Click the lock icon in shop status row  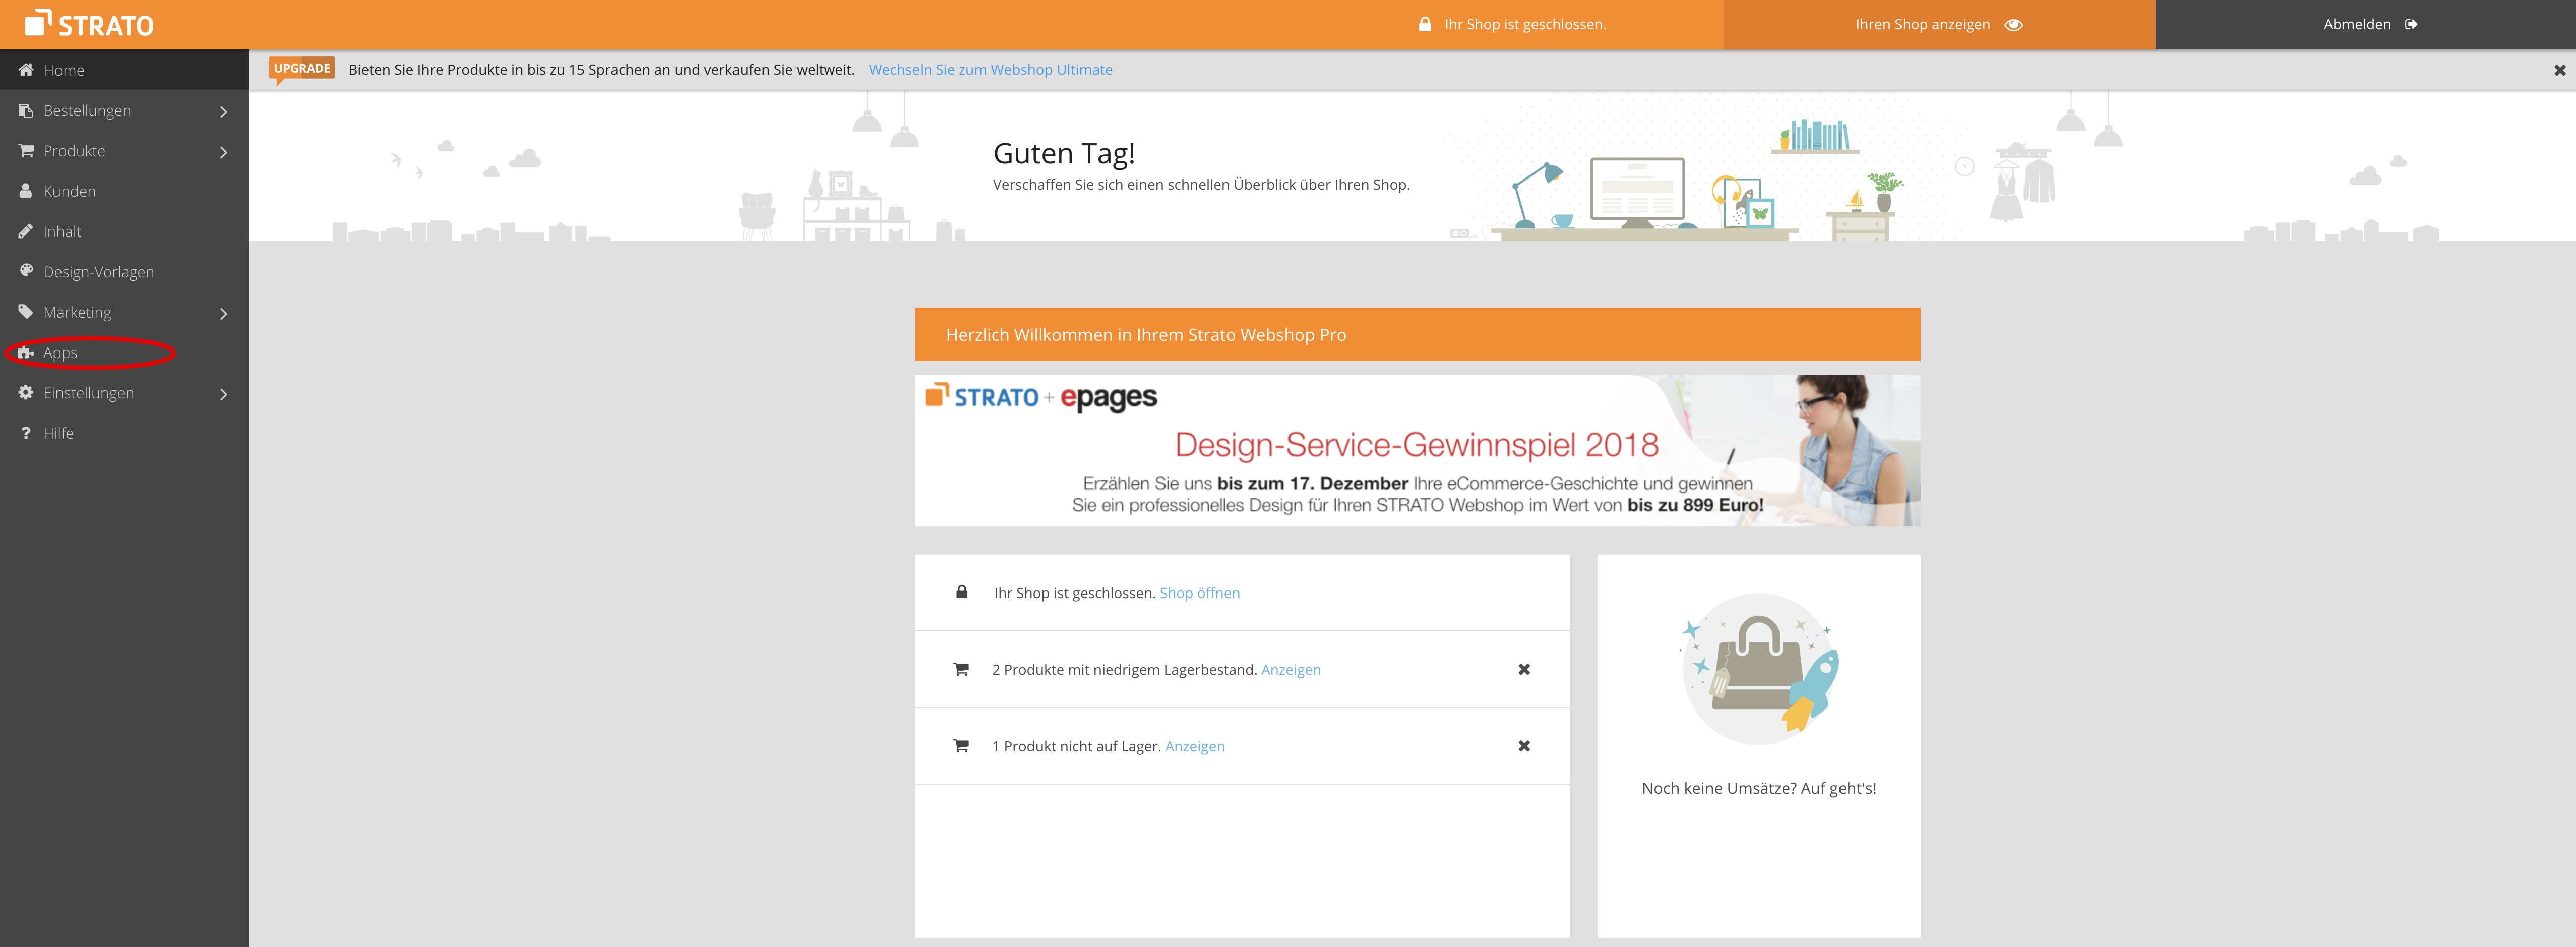[x=962, y=592]
